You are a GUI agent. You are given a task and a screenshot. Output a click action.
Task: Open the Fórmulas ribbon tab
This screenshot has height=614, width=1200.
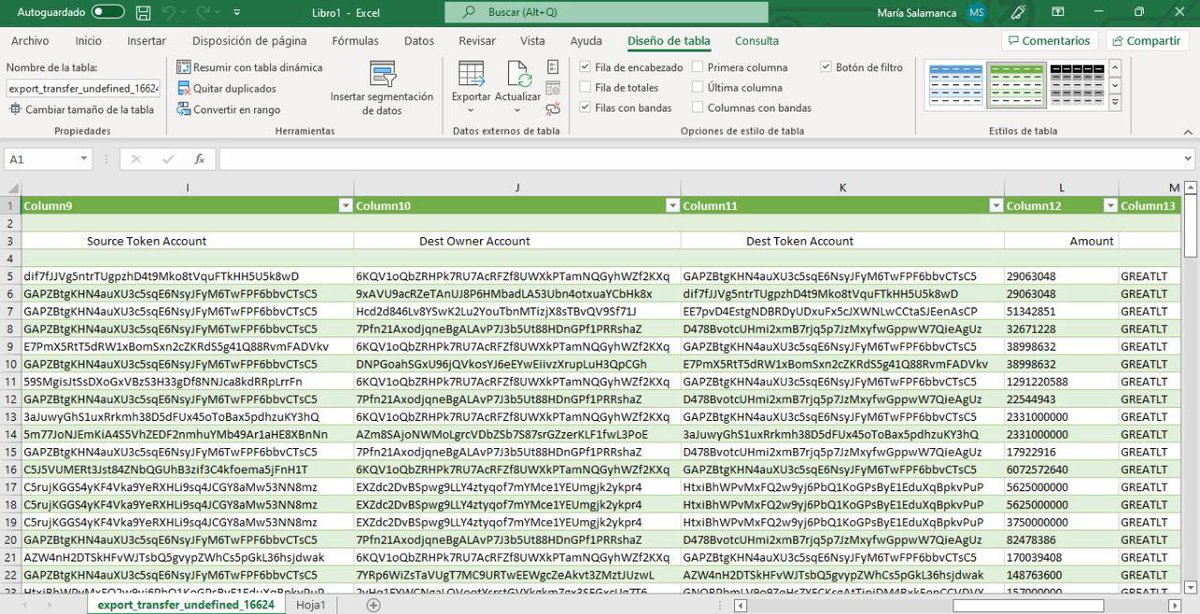tap(355, 41)
